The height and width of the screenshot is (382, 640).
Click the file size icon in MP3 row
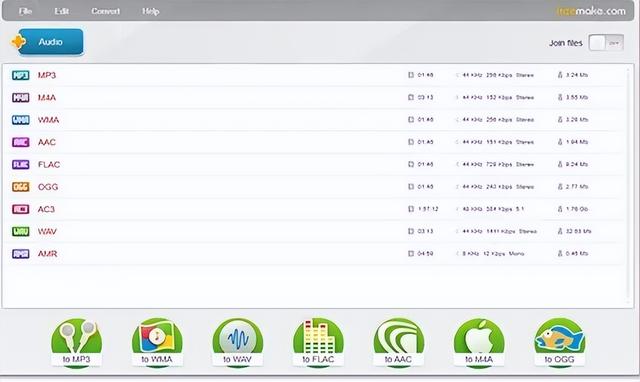pyautogui.click(x=560, y=75)
